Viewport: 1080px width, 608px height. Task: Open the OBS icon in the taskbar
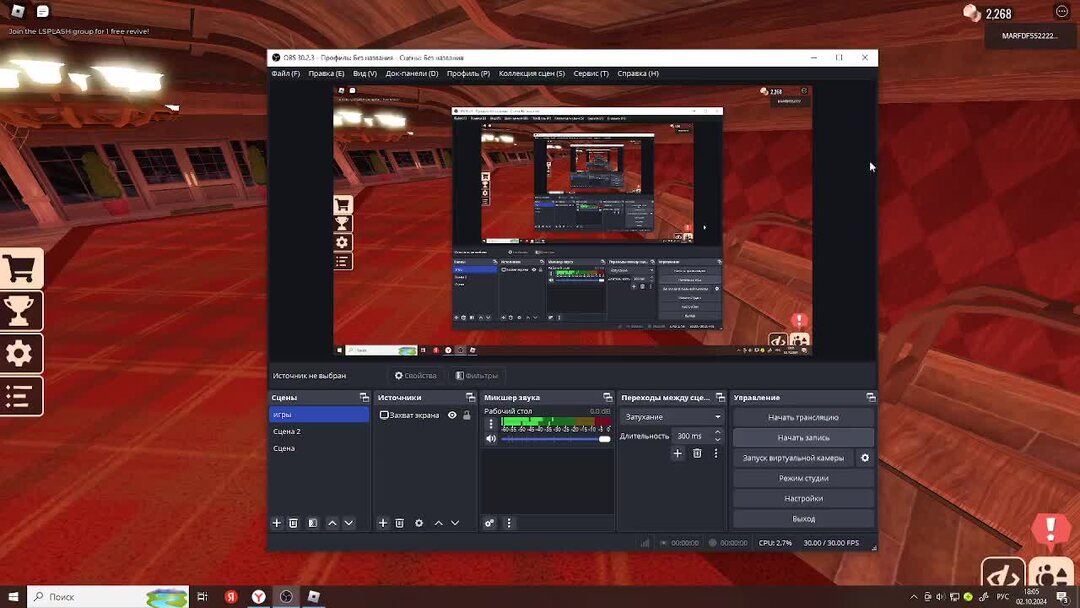point(287,597)
